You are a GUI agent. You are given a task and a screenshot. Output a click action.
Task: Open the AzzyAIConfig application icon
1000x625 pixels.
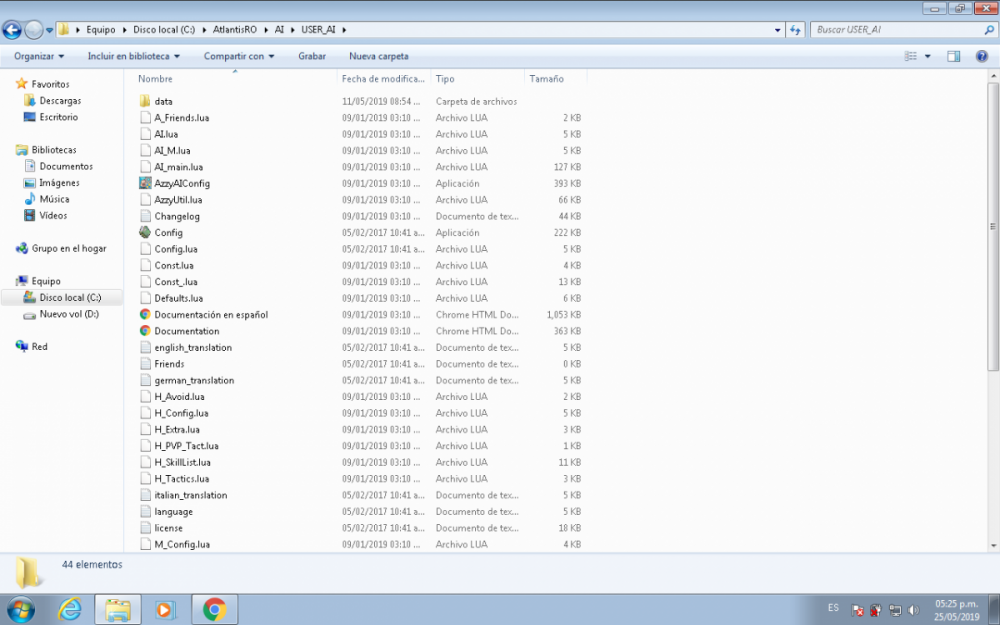pyautogui.click(x=146, y=183)
